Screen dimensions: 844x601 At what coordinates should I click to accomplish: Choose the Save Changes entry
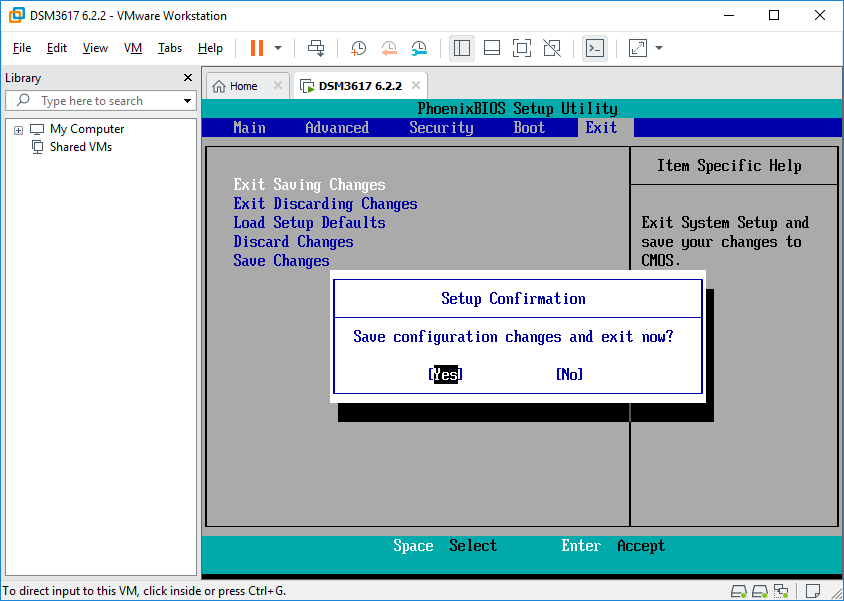pos(282,261)
